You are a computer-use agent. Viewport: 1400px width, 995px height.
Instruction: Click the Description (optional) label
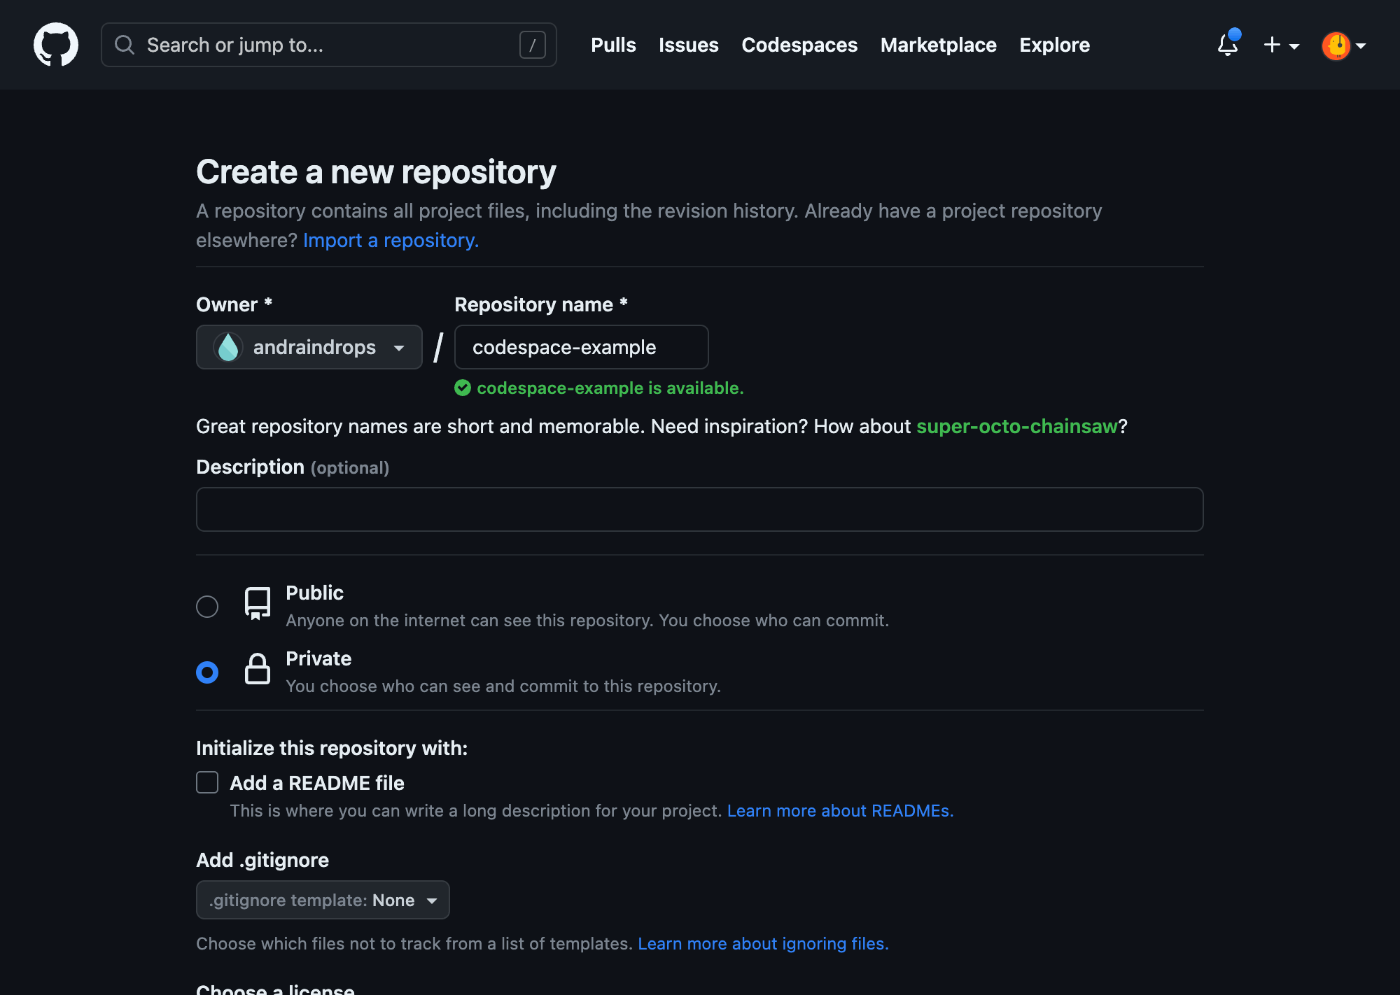point(293,467)
